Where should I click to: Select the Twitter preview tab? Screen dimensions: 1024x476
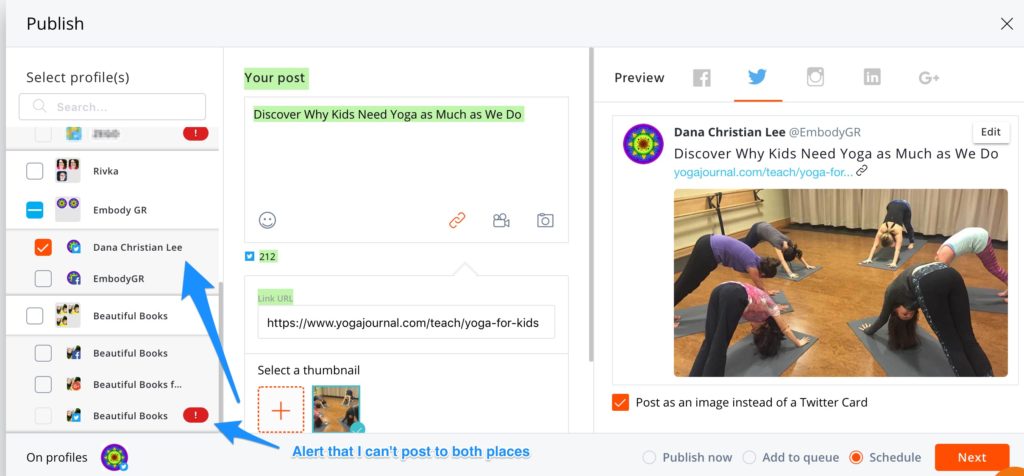click(x=757, y=78)
